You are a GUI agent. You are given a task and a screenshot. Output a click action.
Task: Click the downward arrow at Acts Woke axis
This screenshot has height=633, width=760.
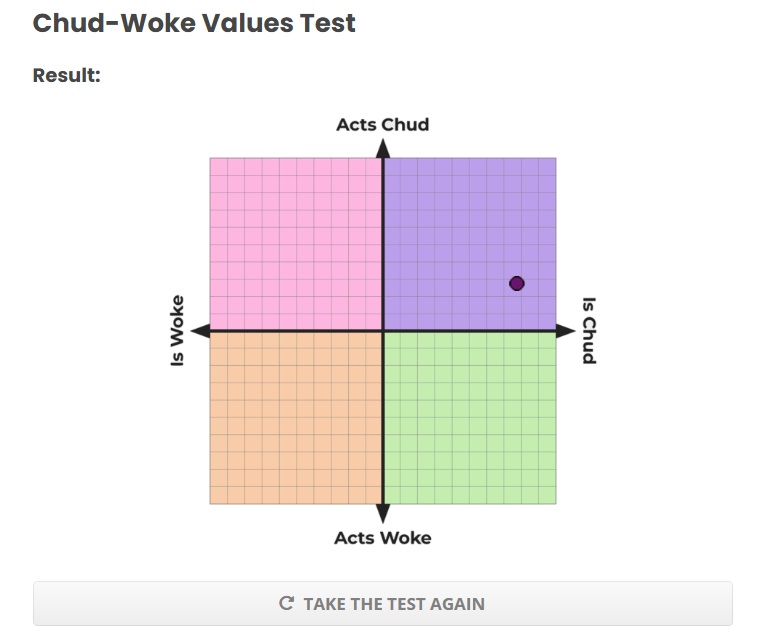click(x=383, y=513)
